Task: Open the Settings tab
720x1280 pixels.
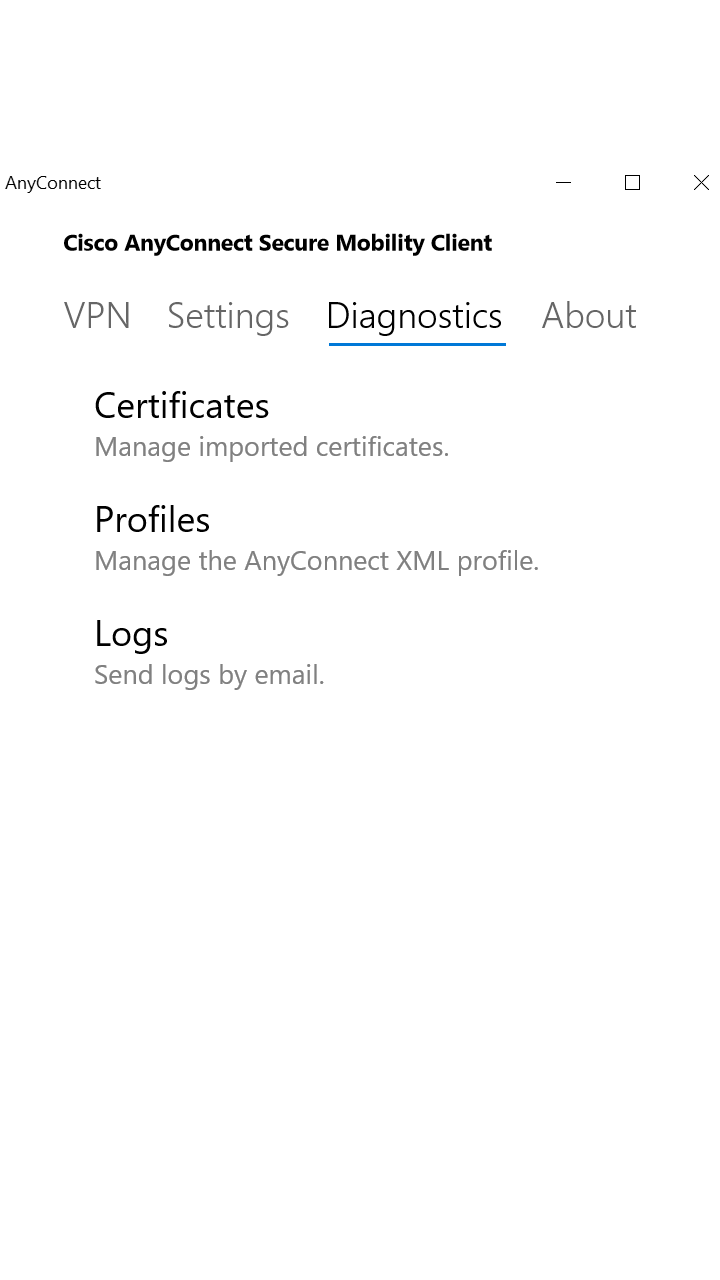Action: tap(228, 315)
